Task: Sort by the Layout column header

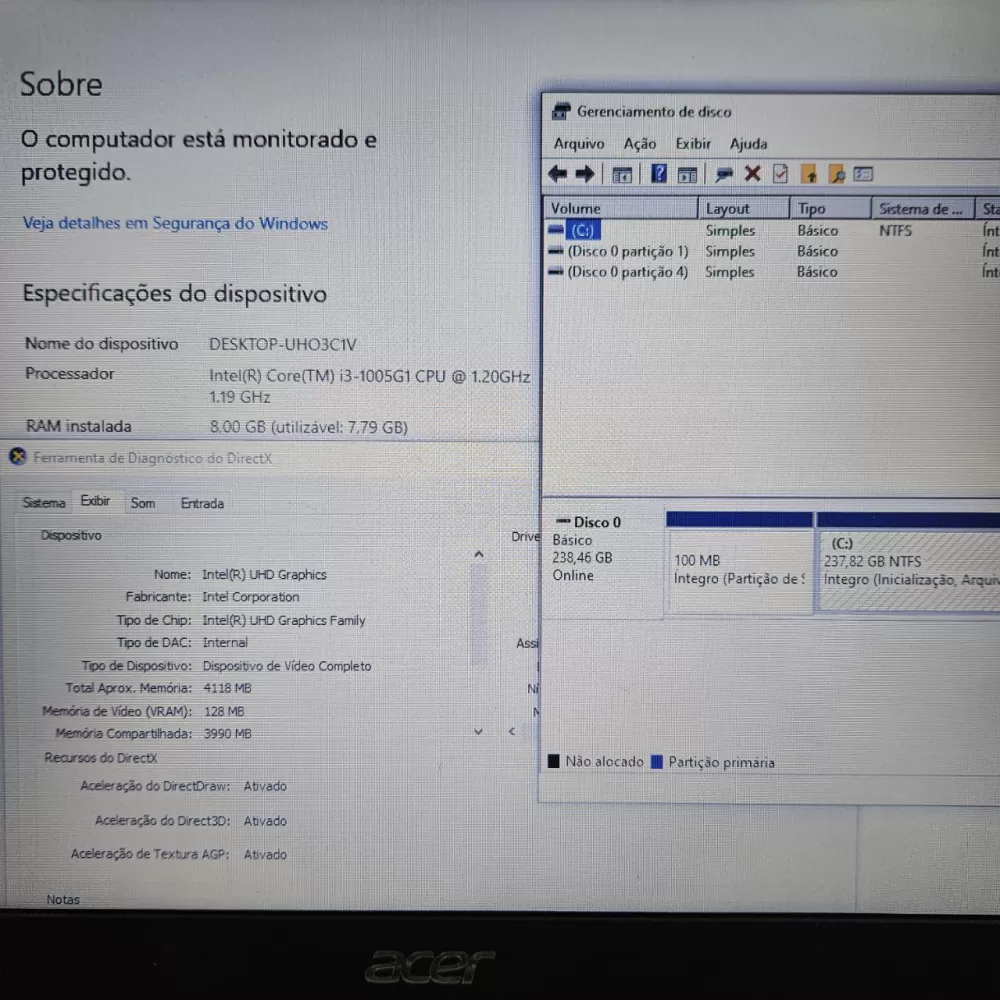Action: point(744,208)
